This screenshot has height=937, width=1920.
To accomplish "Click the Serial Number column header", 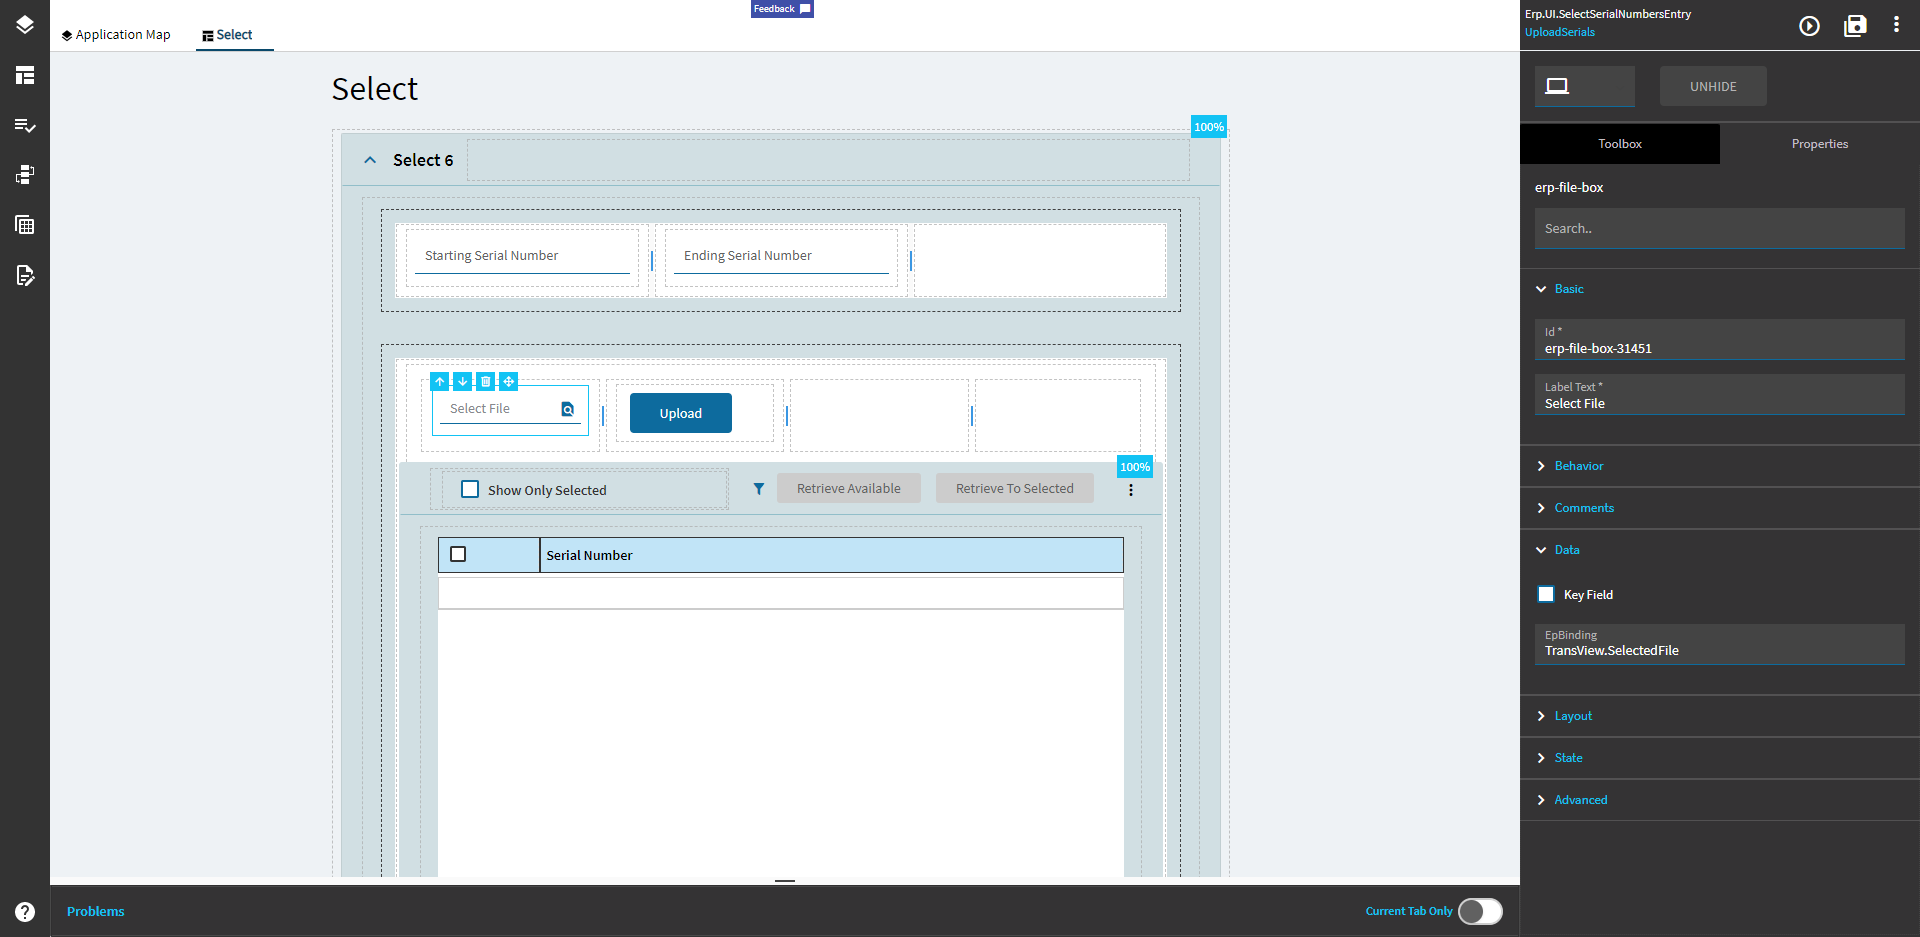I will [x=831, y=555].
